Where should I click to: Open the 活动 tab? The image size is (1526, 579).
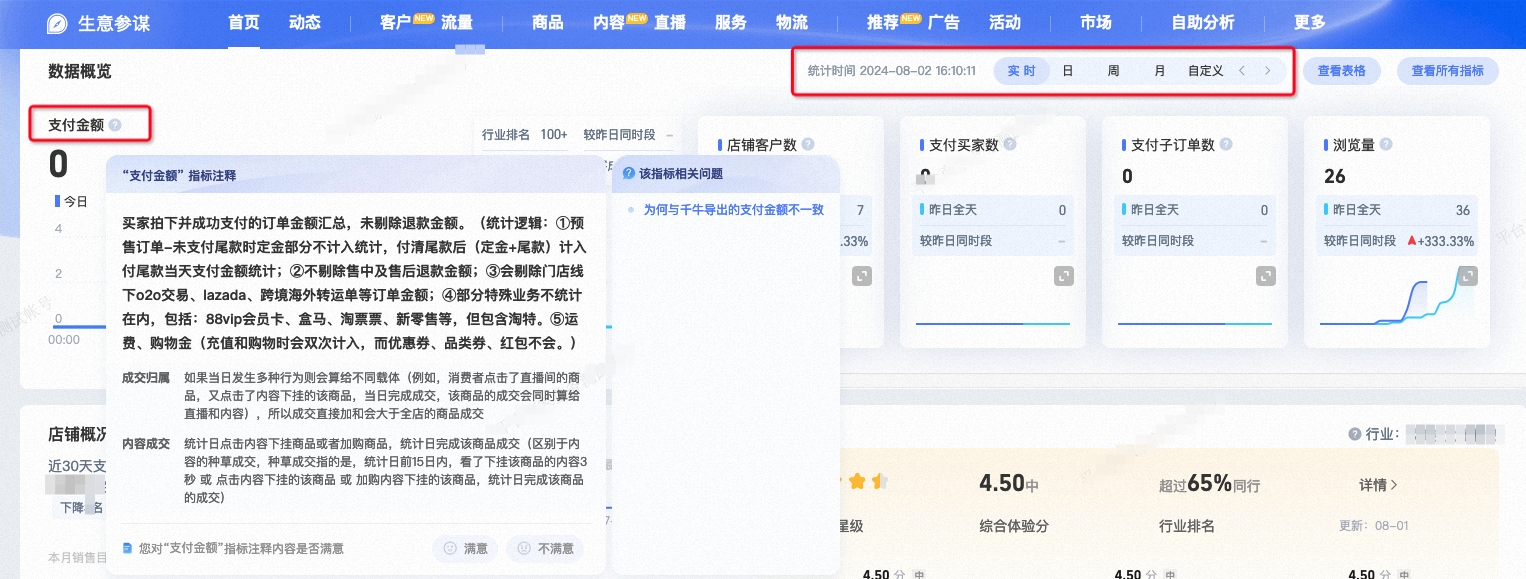click(1005, 22)
